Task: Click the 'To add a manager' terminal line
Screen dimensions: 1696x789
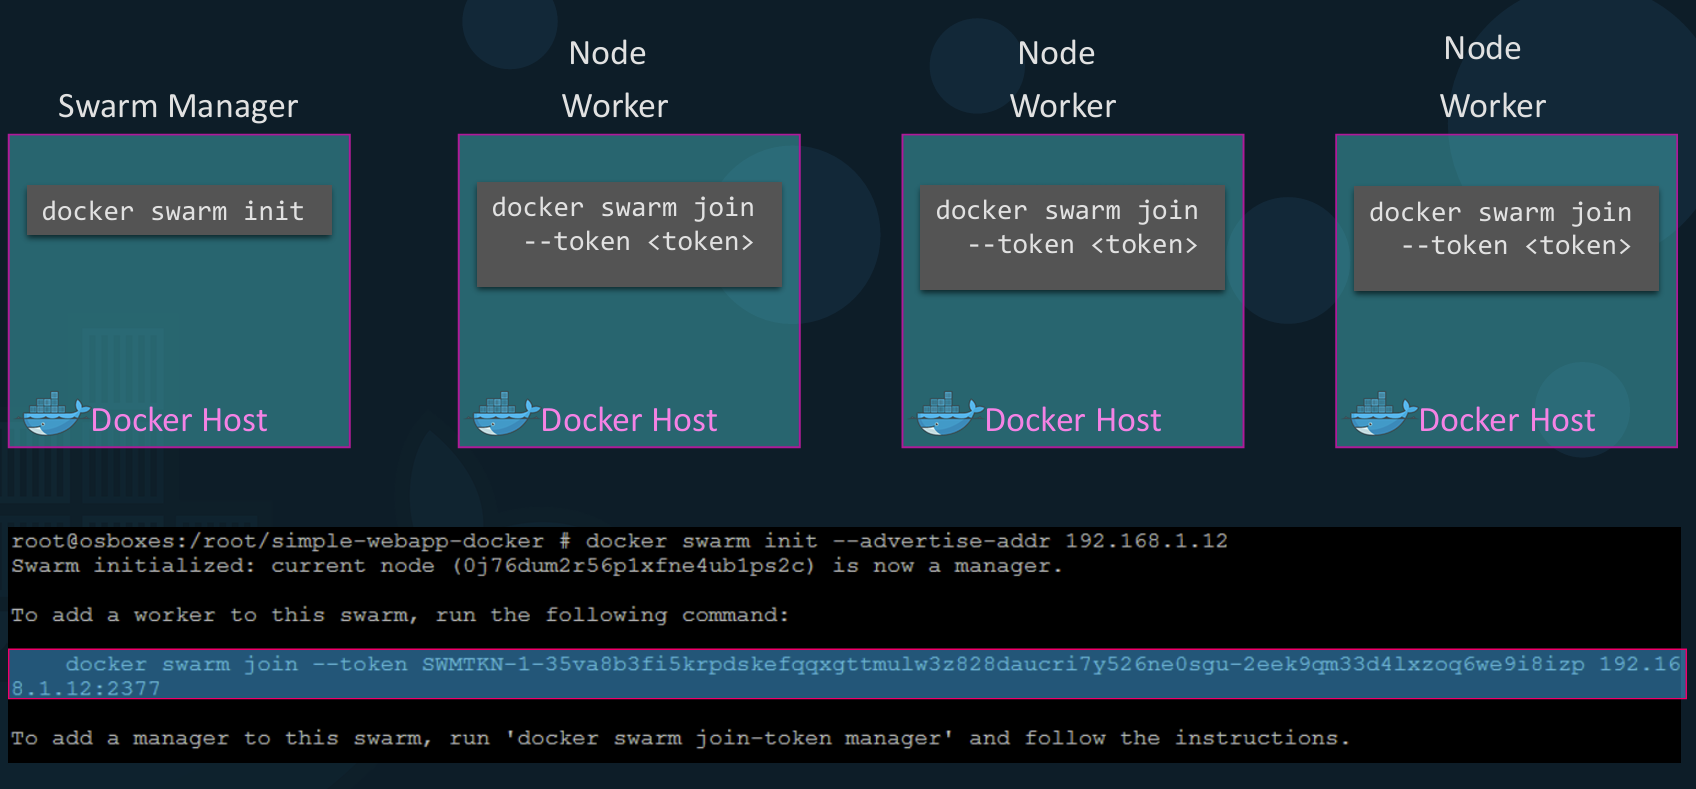Action: (x=680, y=738)
